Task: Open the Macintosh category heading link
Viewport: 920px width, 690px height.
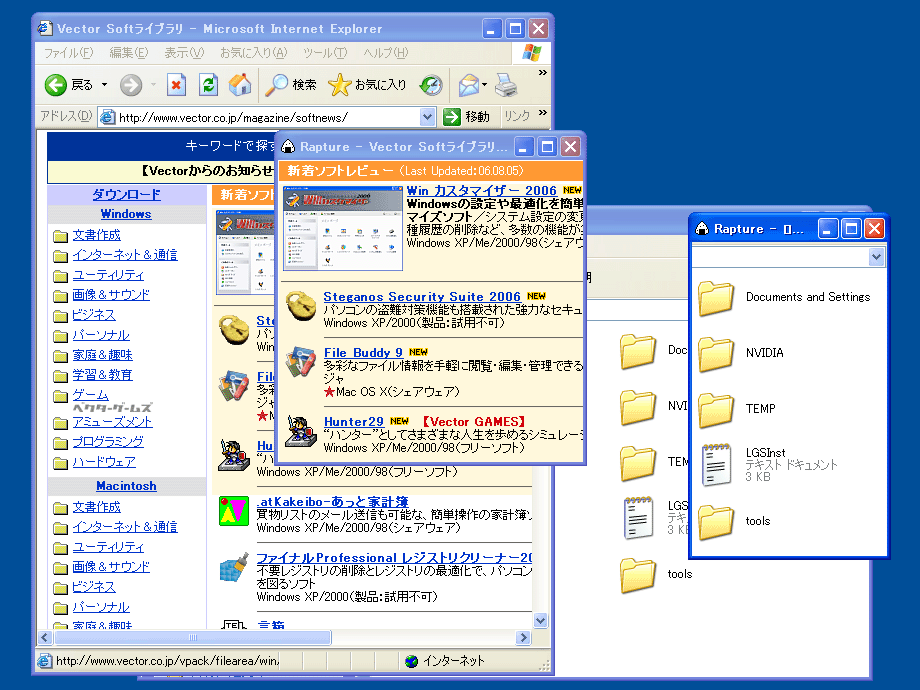Action: point(126,486)
